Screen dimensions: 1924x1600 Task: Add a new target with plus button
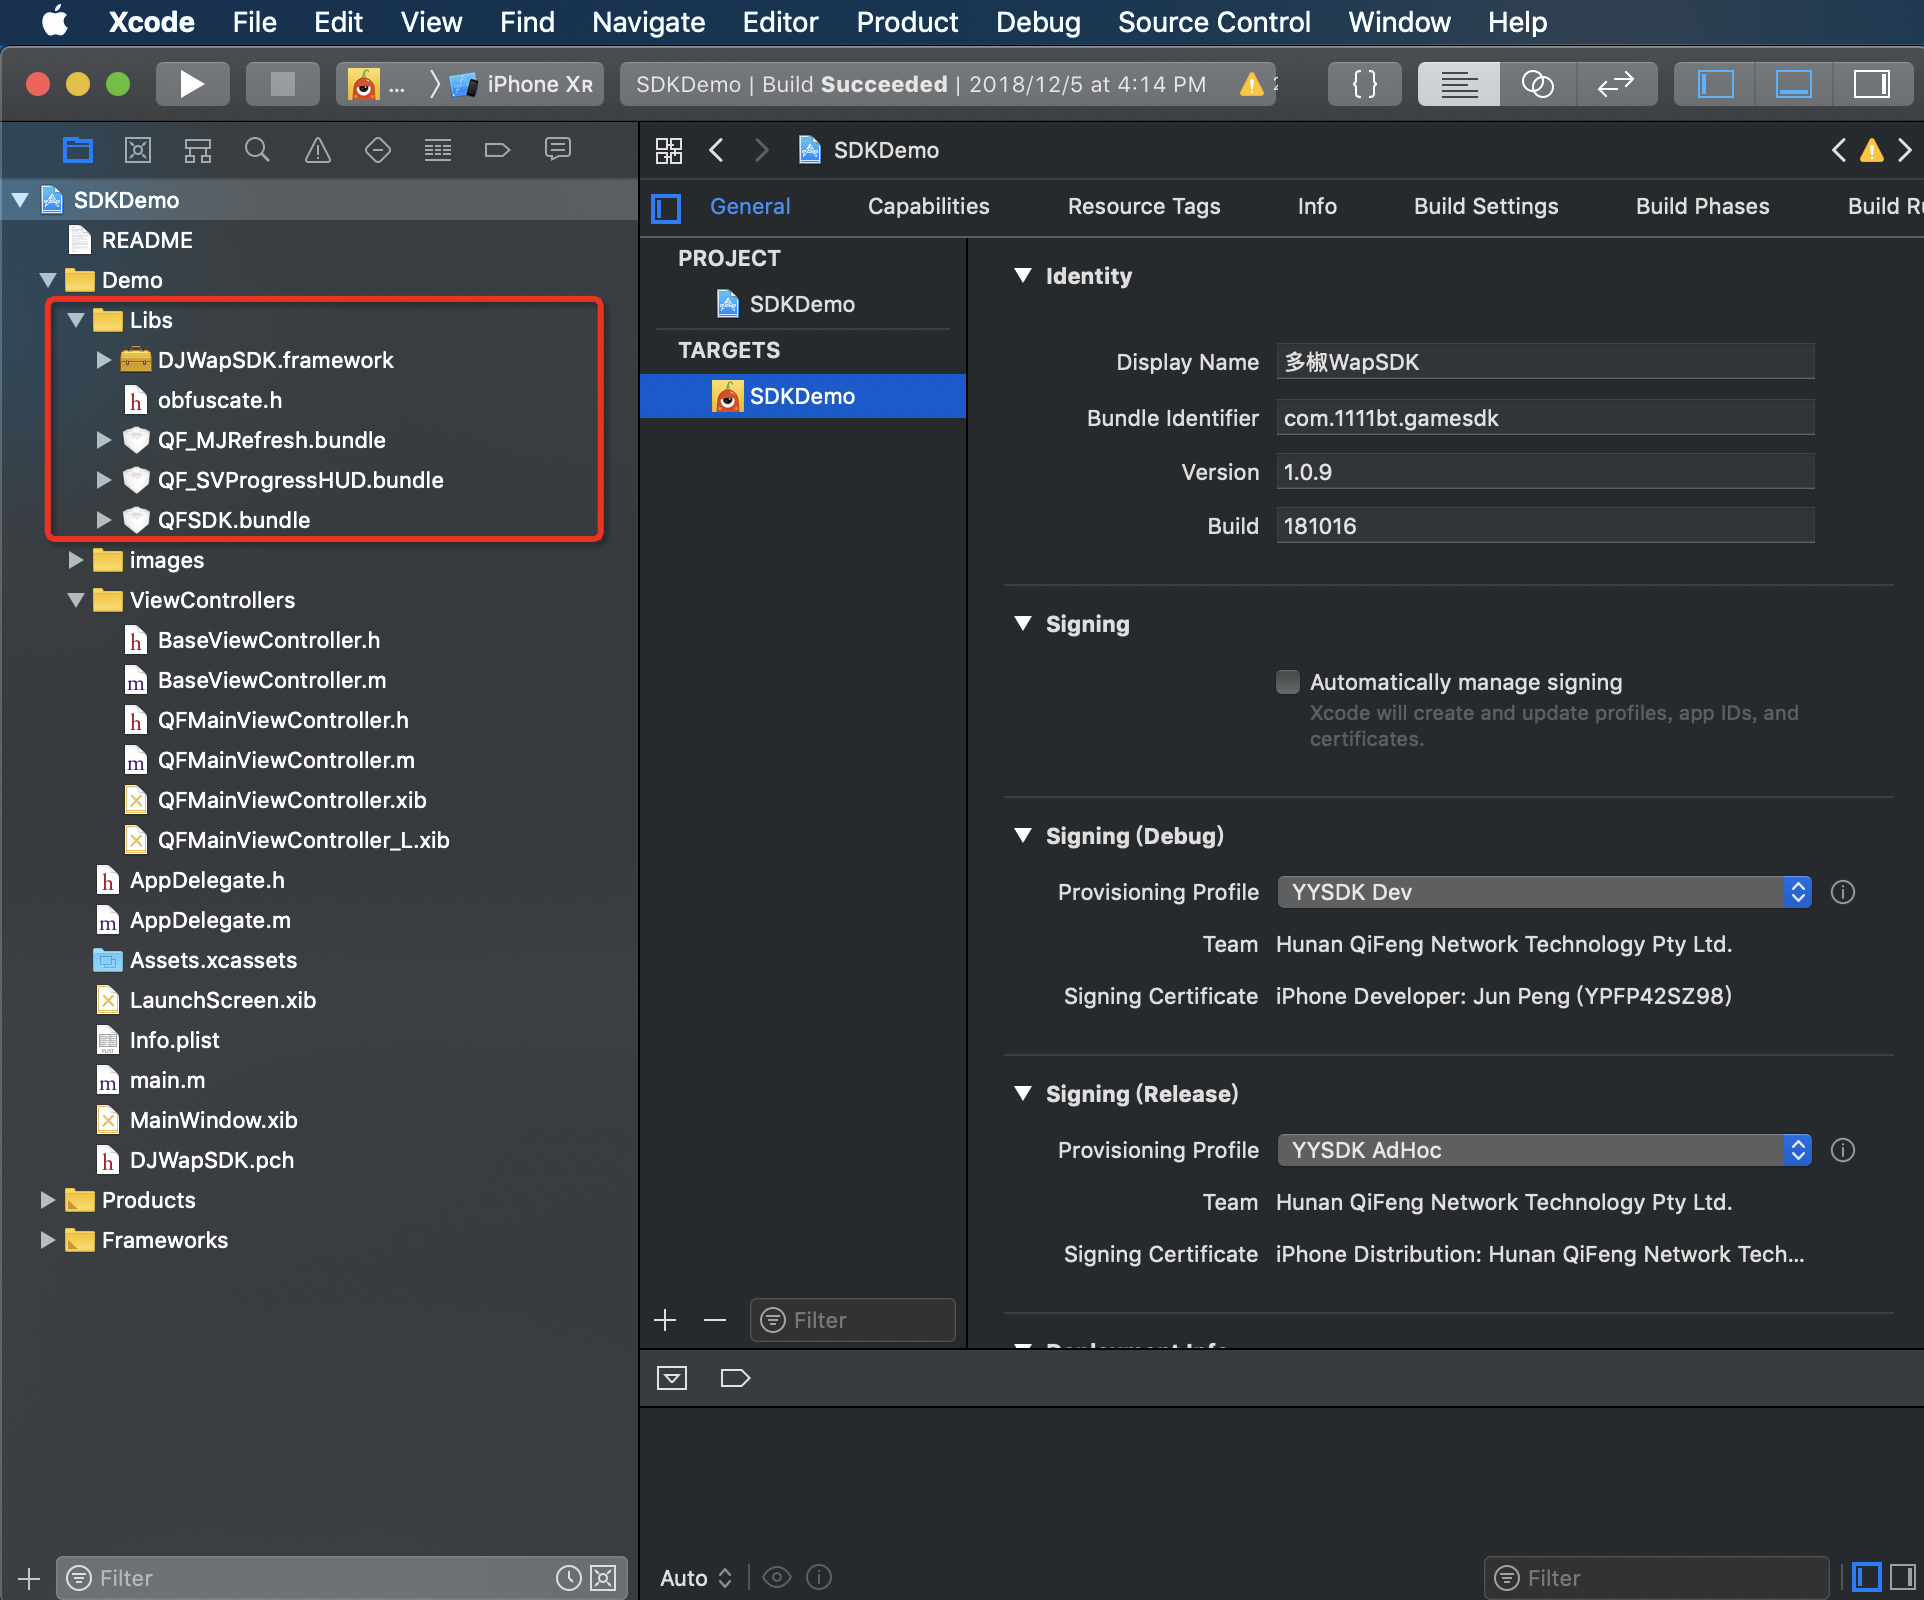pyautogui.click(x=665, y=1320)
